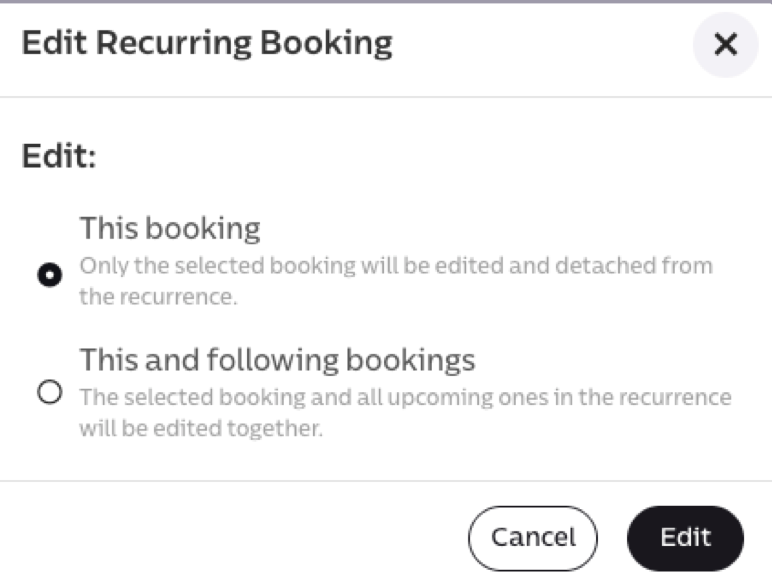
Task: Click the "will be edited together" helper text
Action: click(x=201, y=429)
